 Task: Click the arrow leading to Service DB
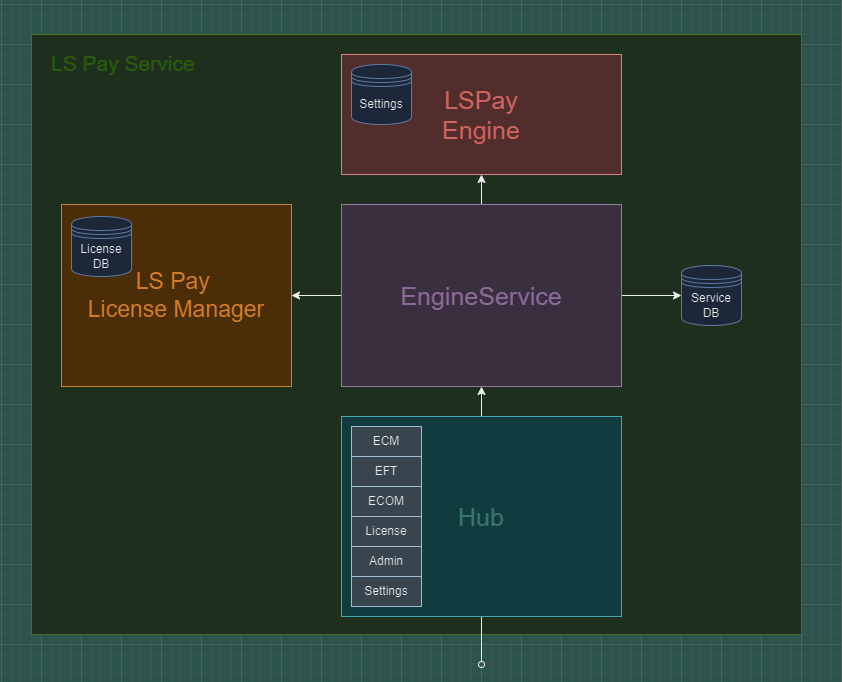click(x=650, y=295)
